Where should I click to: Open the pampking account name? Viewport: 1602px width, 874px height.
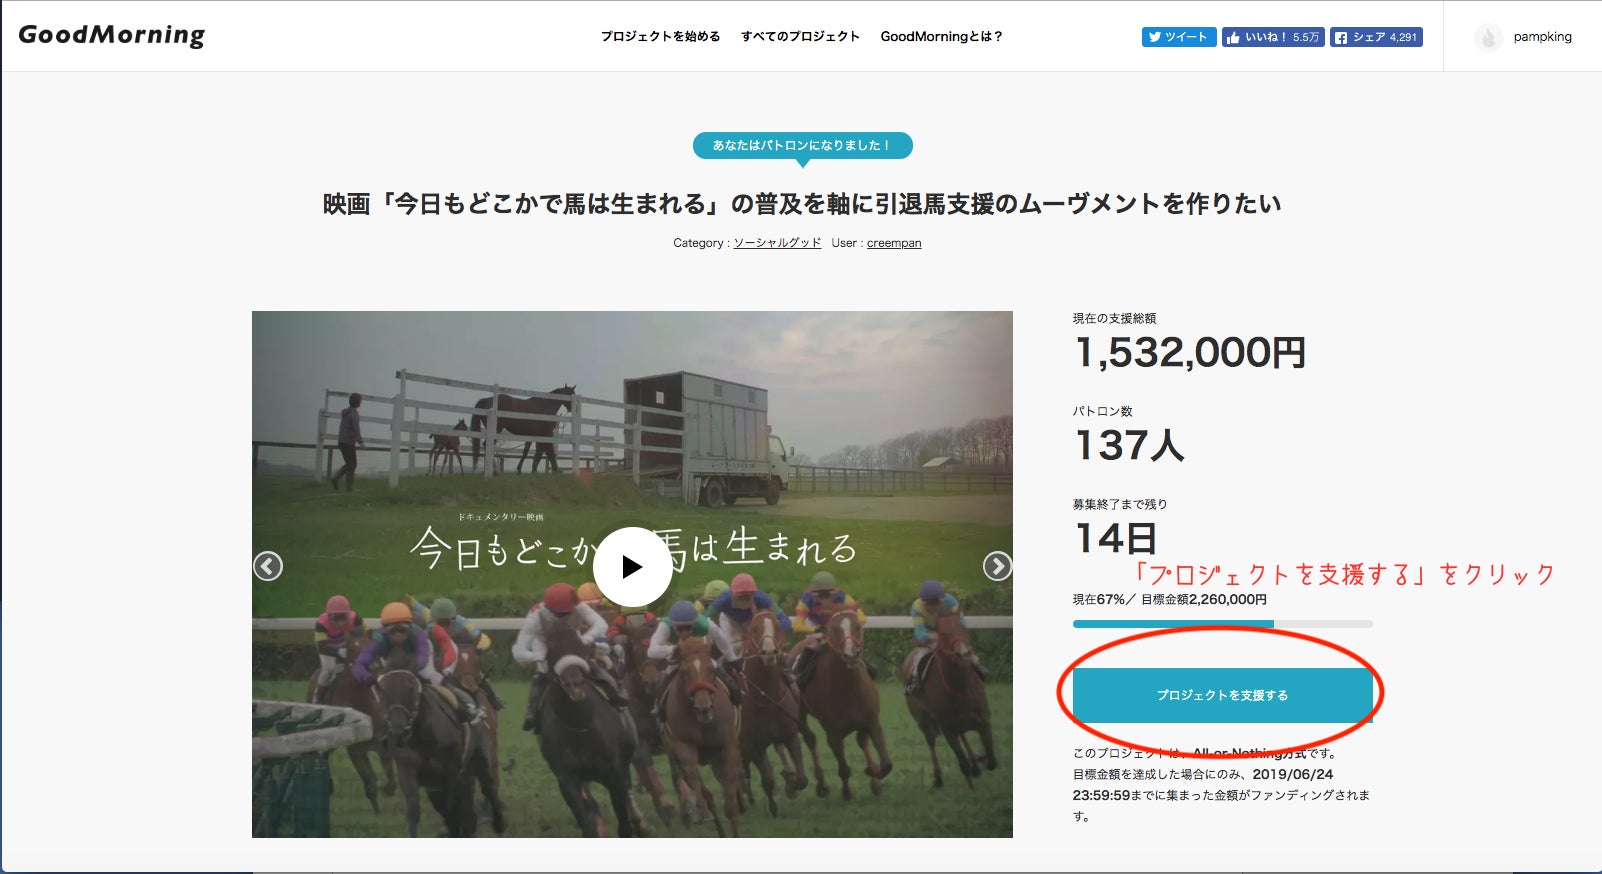point(1542,37)
